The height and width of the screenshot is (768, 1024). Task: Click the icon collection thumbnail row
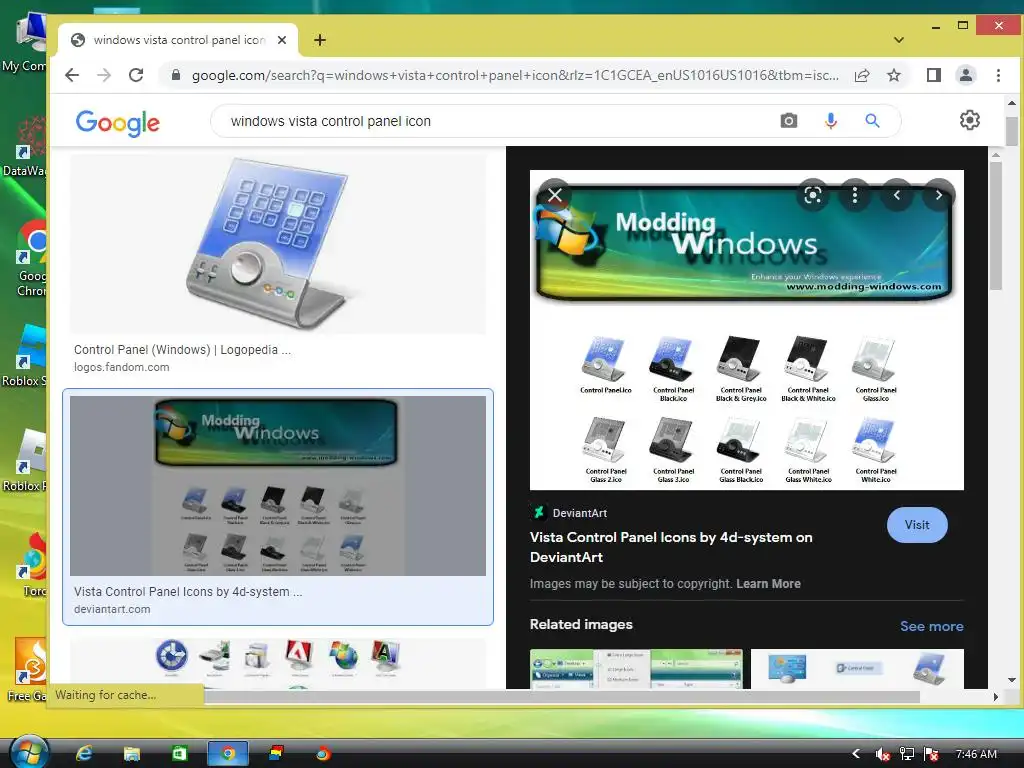278,664
